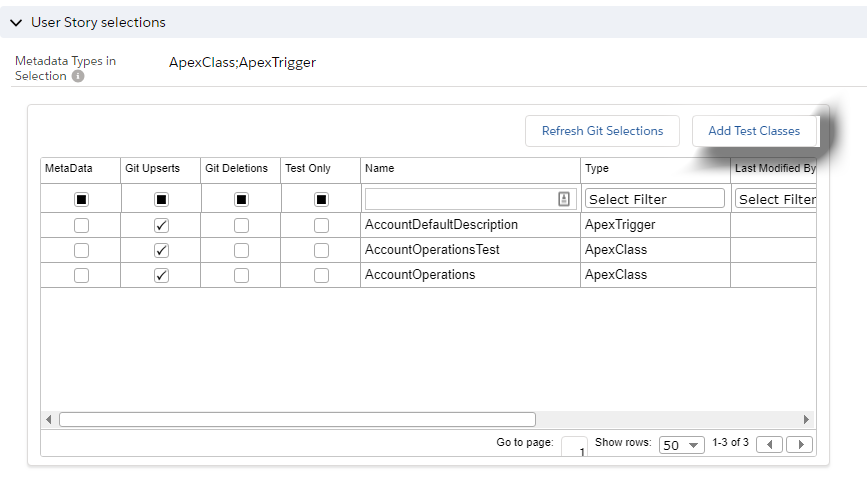Screen dimensions: 867x498
Task: Click the icon inside the Name filter box
Action: [564, 199]
